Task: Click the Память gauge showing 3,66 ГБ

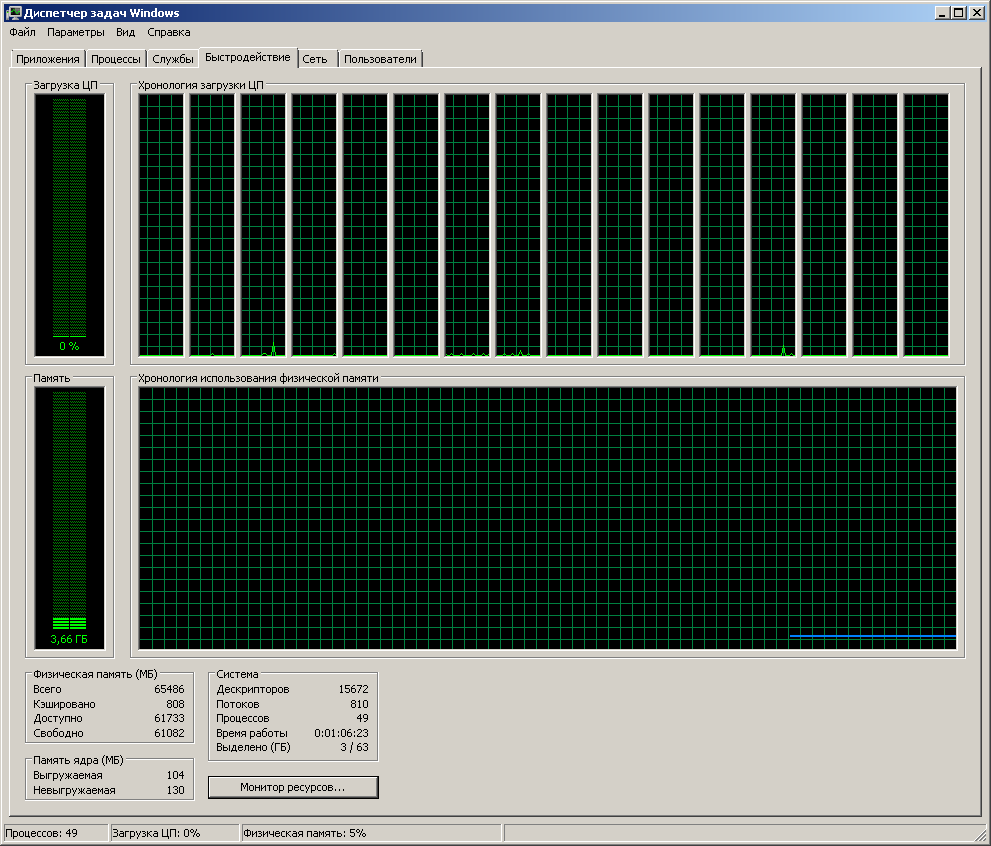Action: click(x=69, y=518)
